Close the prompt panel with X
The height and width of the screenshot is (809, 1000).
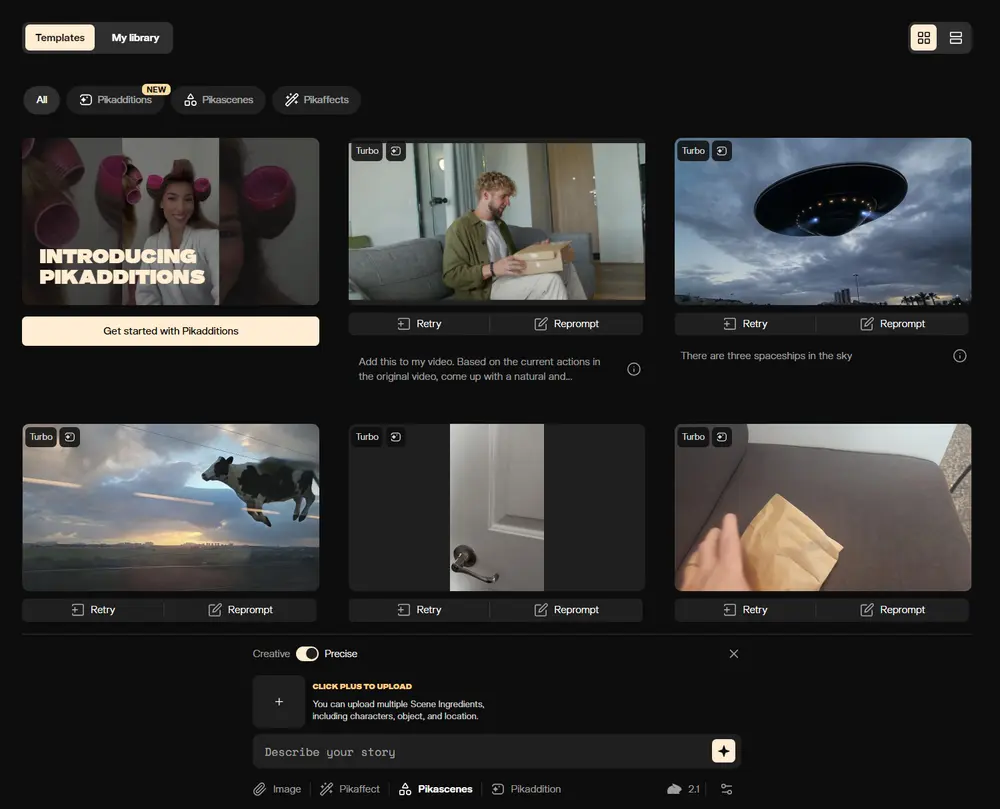point(734,654)
